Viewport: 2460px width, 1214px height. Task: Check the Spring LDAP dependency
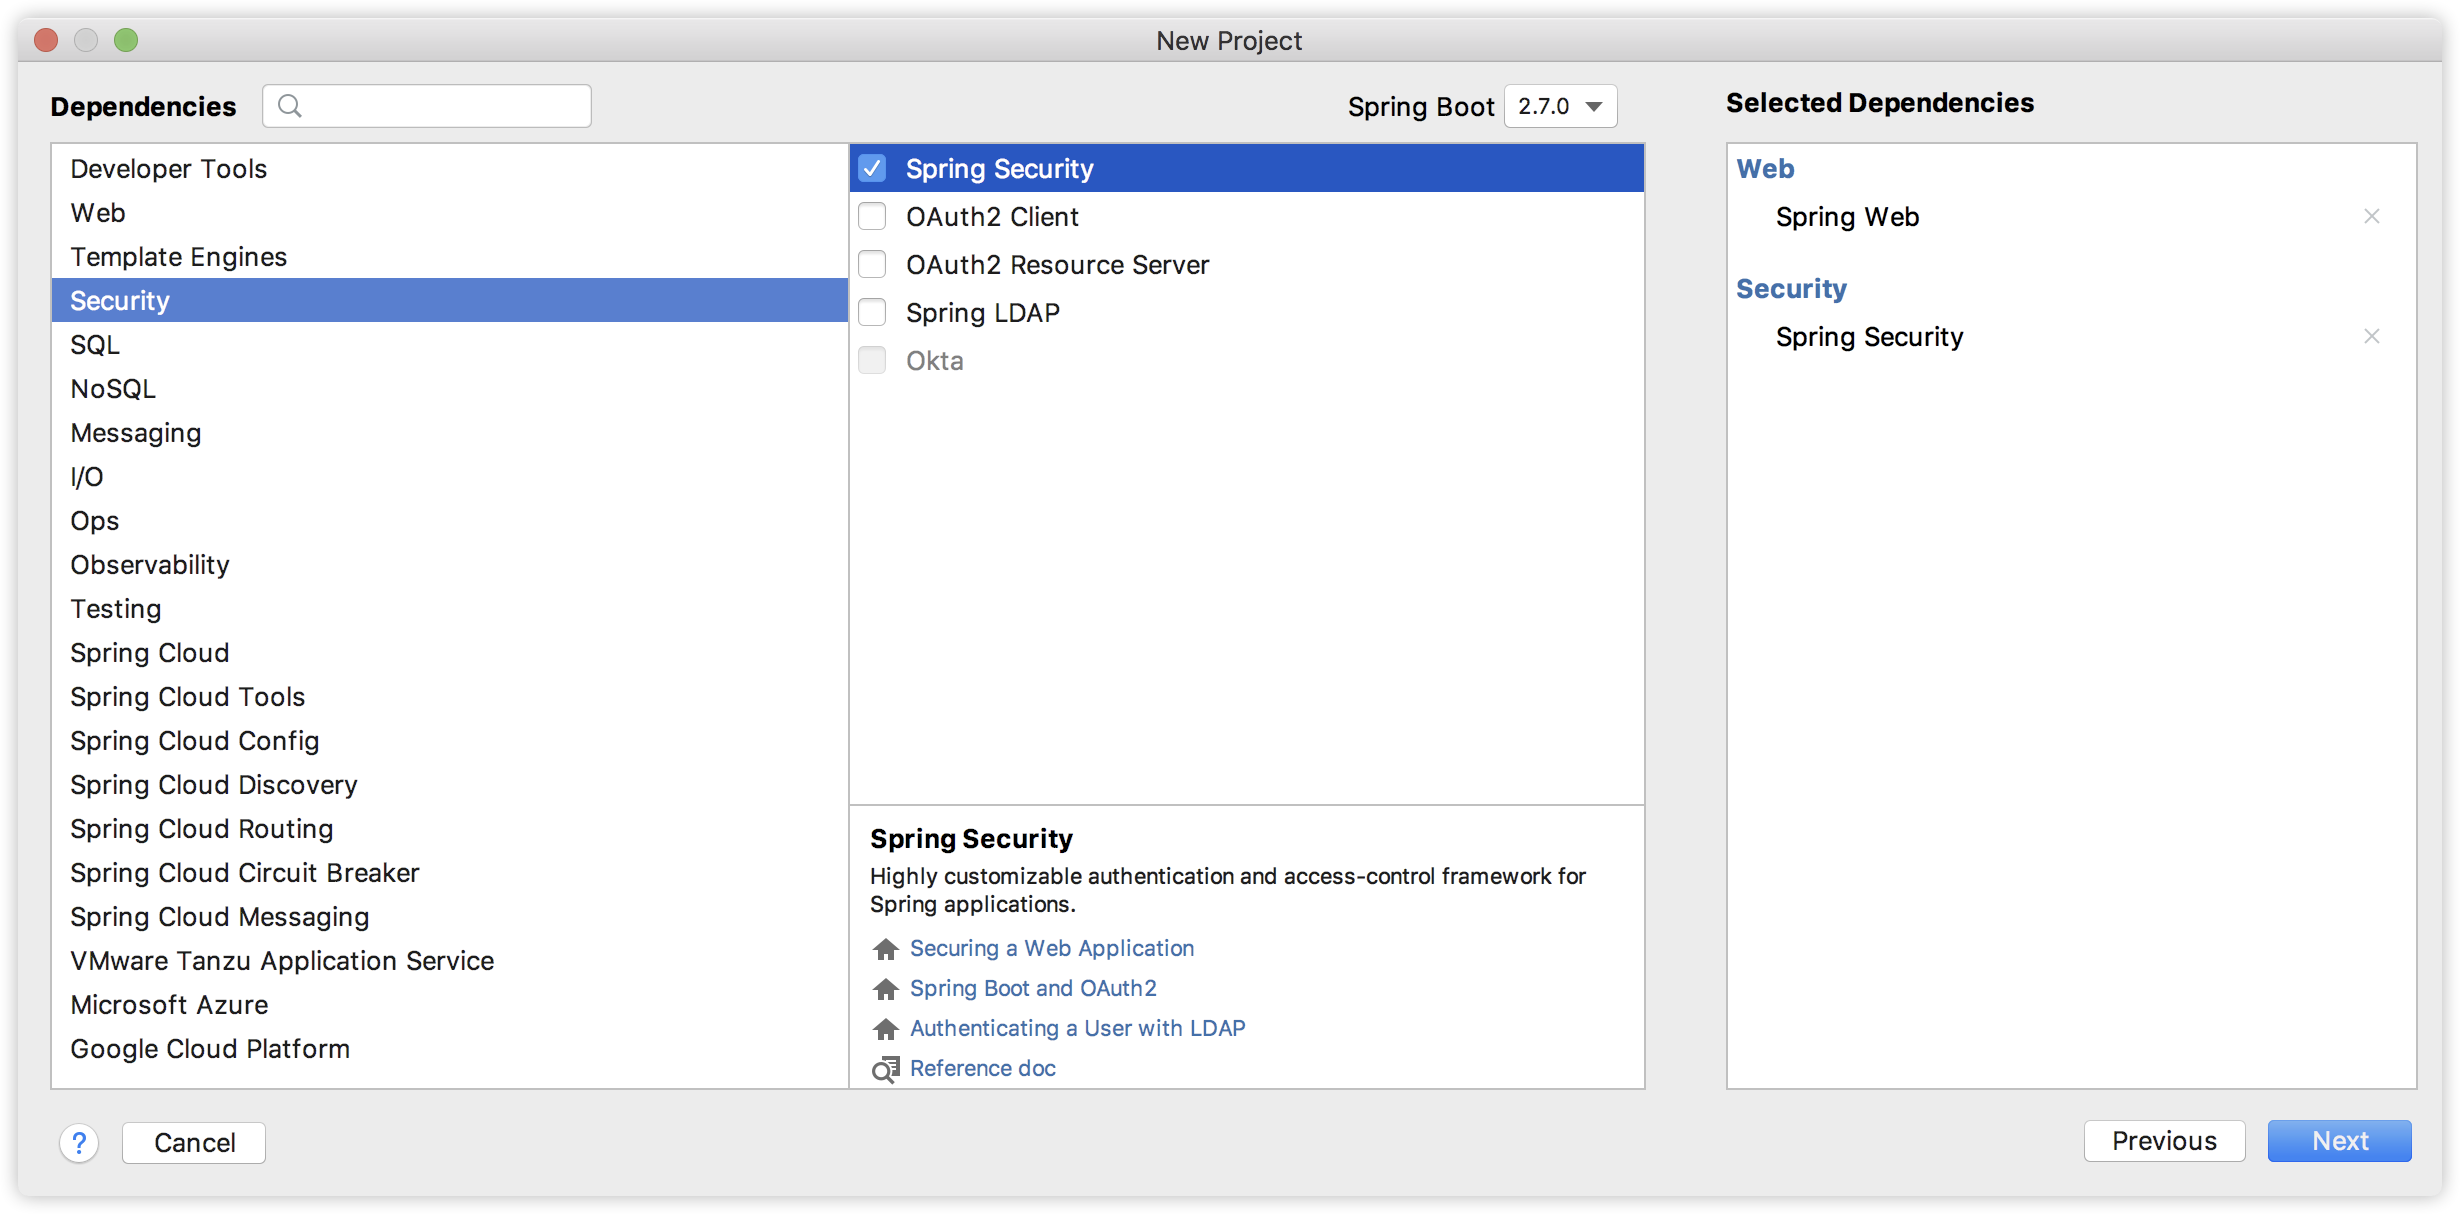[x=872, y=312]
